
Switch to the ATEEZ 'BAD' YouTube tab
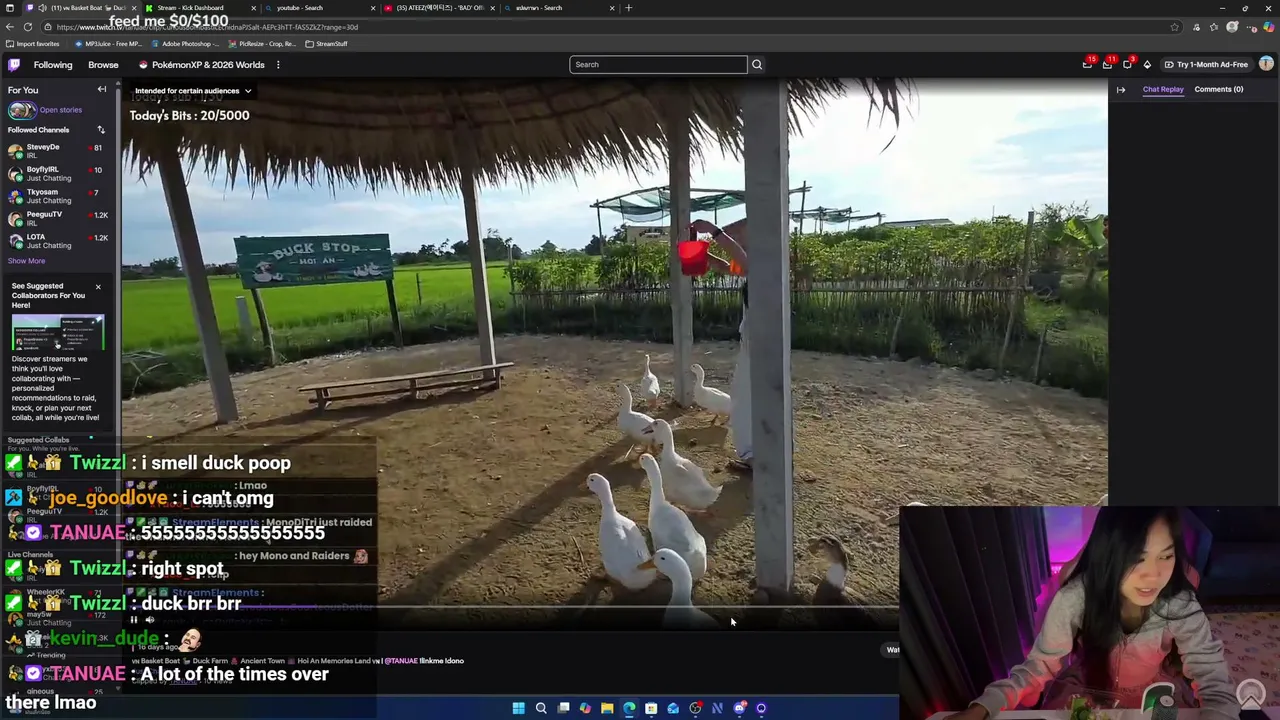(438, 8)
